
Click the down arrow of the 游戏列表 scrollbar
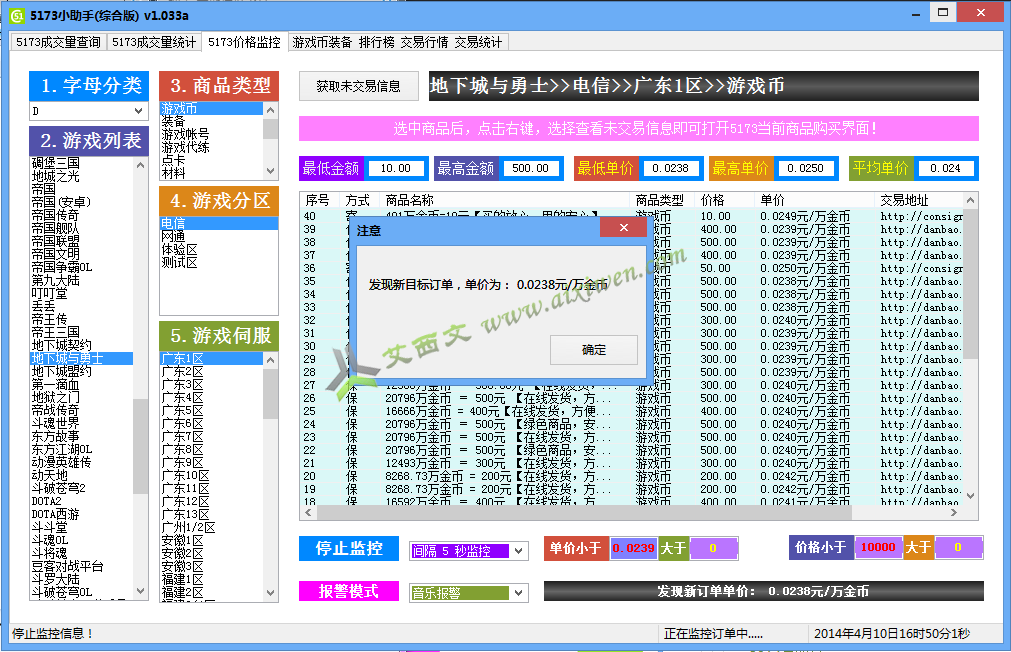(141, 591)
